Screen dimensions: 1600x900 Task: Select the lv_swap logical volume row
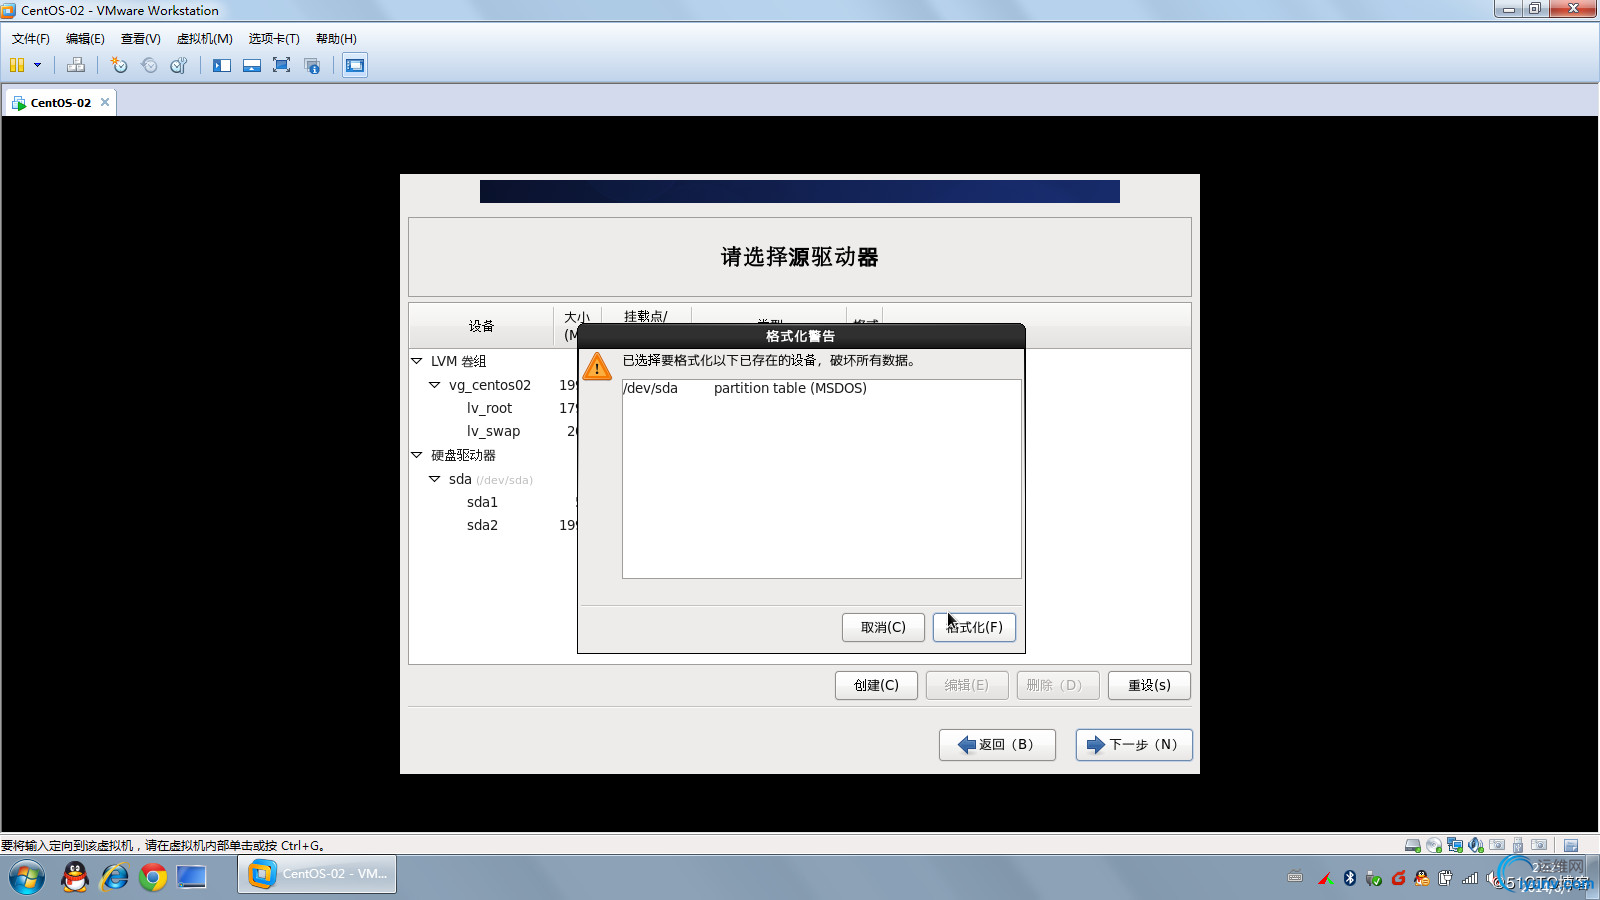(x=493, y=431)
